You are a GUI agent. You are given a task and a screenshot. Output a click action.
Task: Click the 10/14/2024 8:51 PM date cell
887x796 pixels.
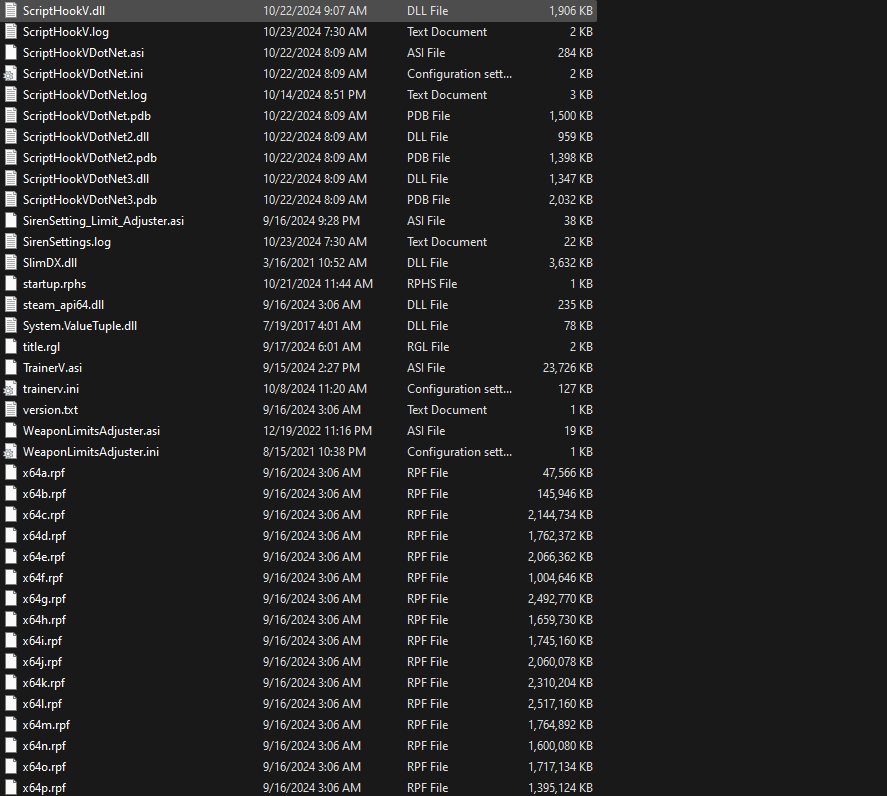[x=315, y=94]
